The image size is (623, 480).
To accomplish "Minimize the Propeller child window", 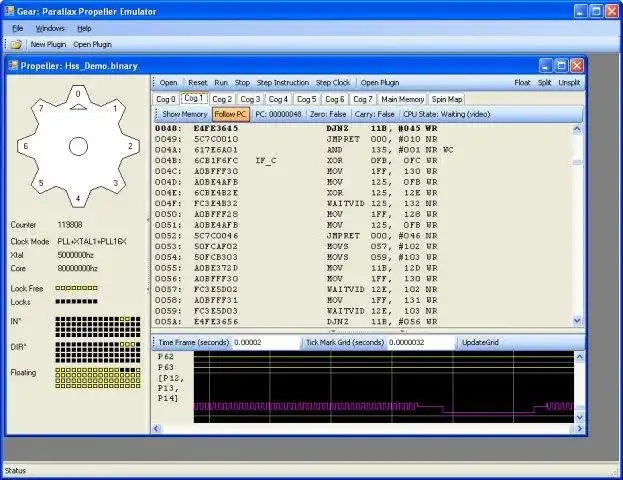I will tap(546, 66).
